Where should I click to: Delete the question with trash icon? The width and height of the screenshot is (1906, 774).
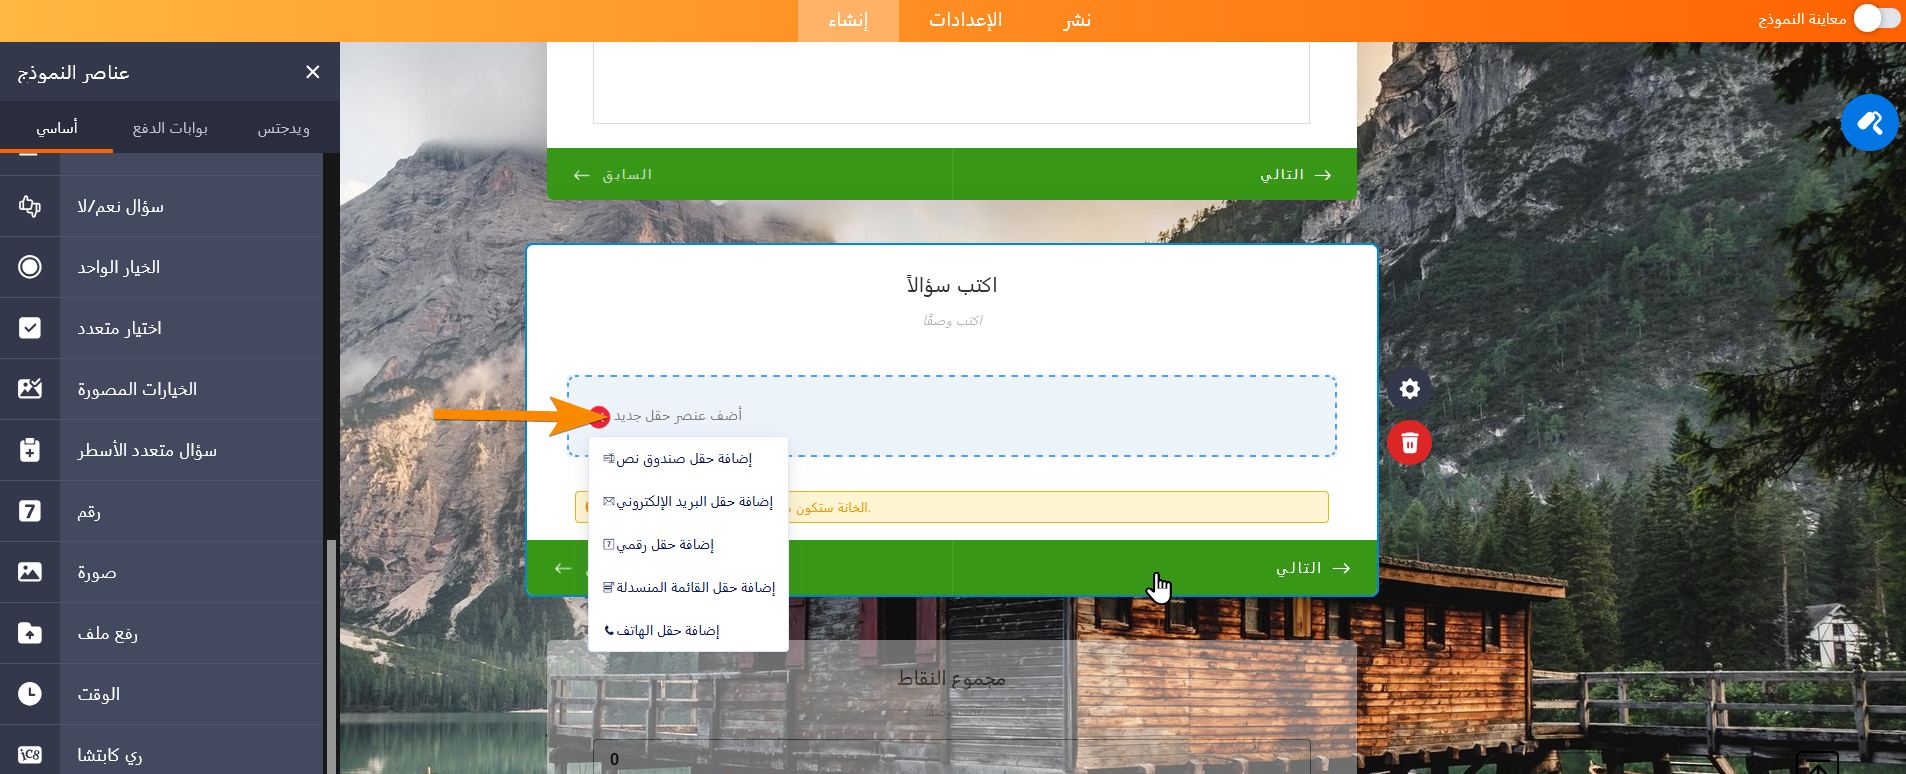click(1409, 442)
